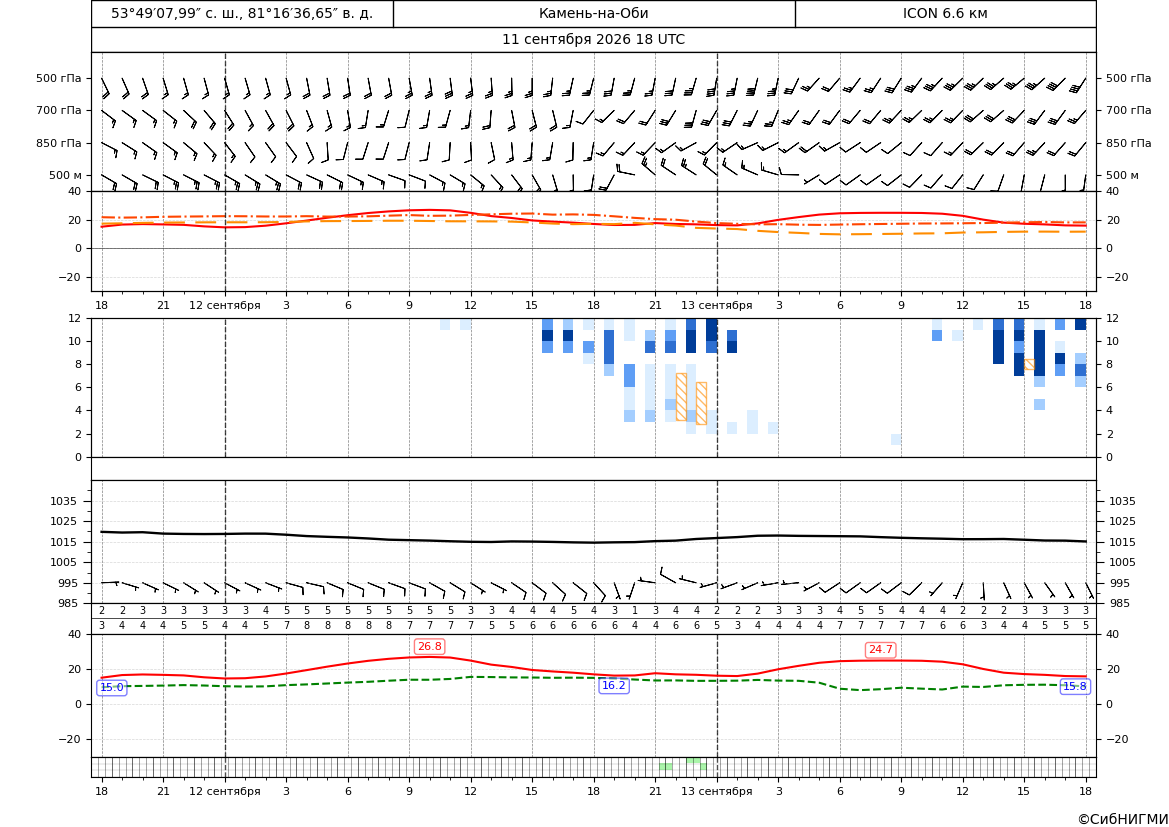The width and height of the screenshot is (1169, 827).
Task: Click the СибНИГМИ copyright text
Action: click(1123, 819)
